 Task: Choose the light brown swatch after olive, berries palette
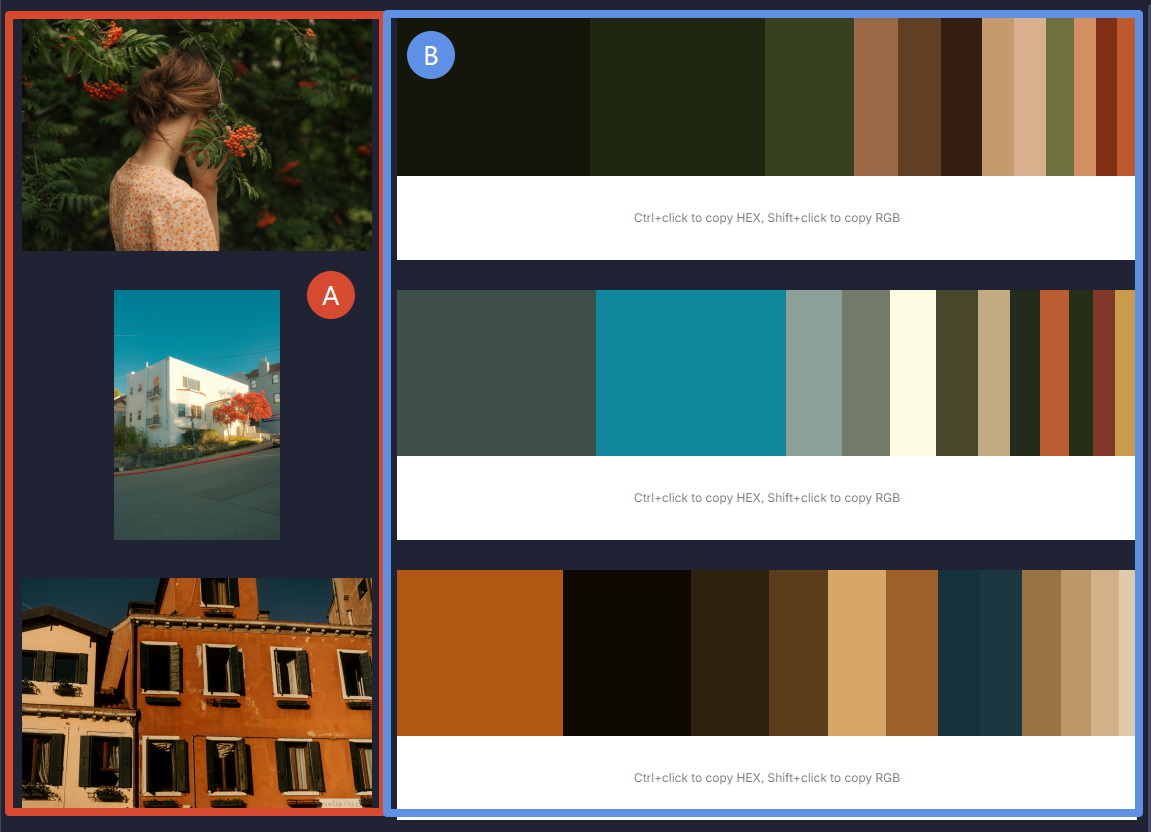coord(876,97)
